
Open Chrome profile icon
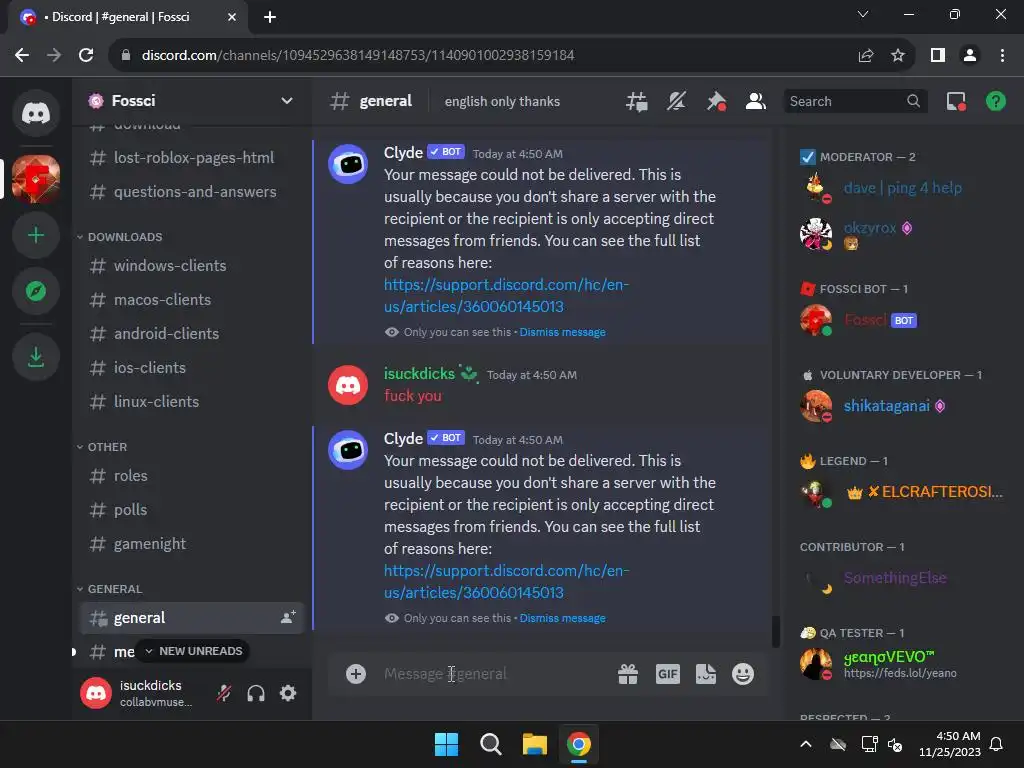click(970, 56)
